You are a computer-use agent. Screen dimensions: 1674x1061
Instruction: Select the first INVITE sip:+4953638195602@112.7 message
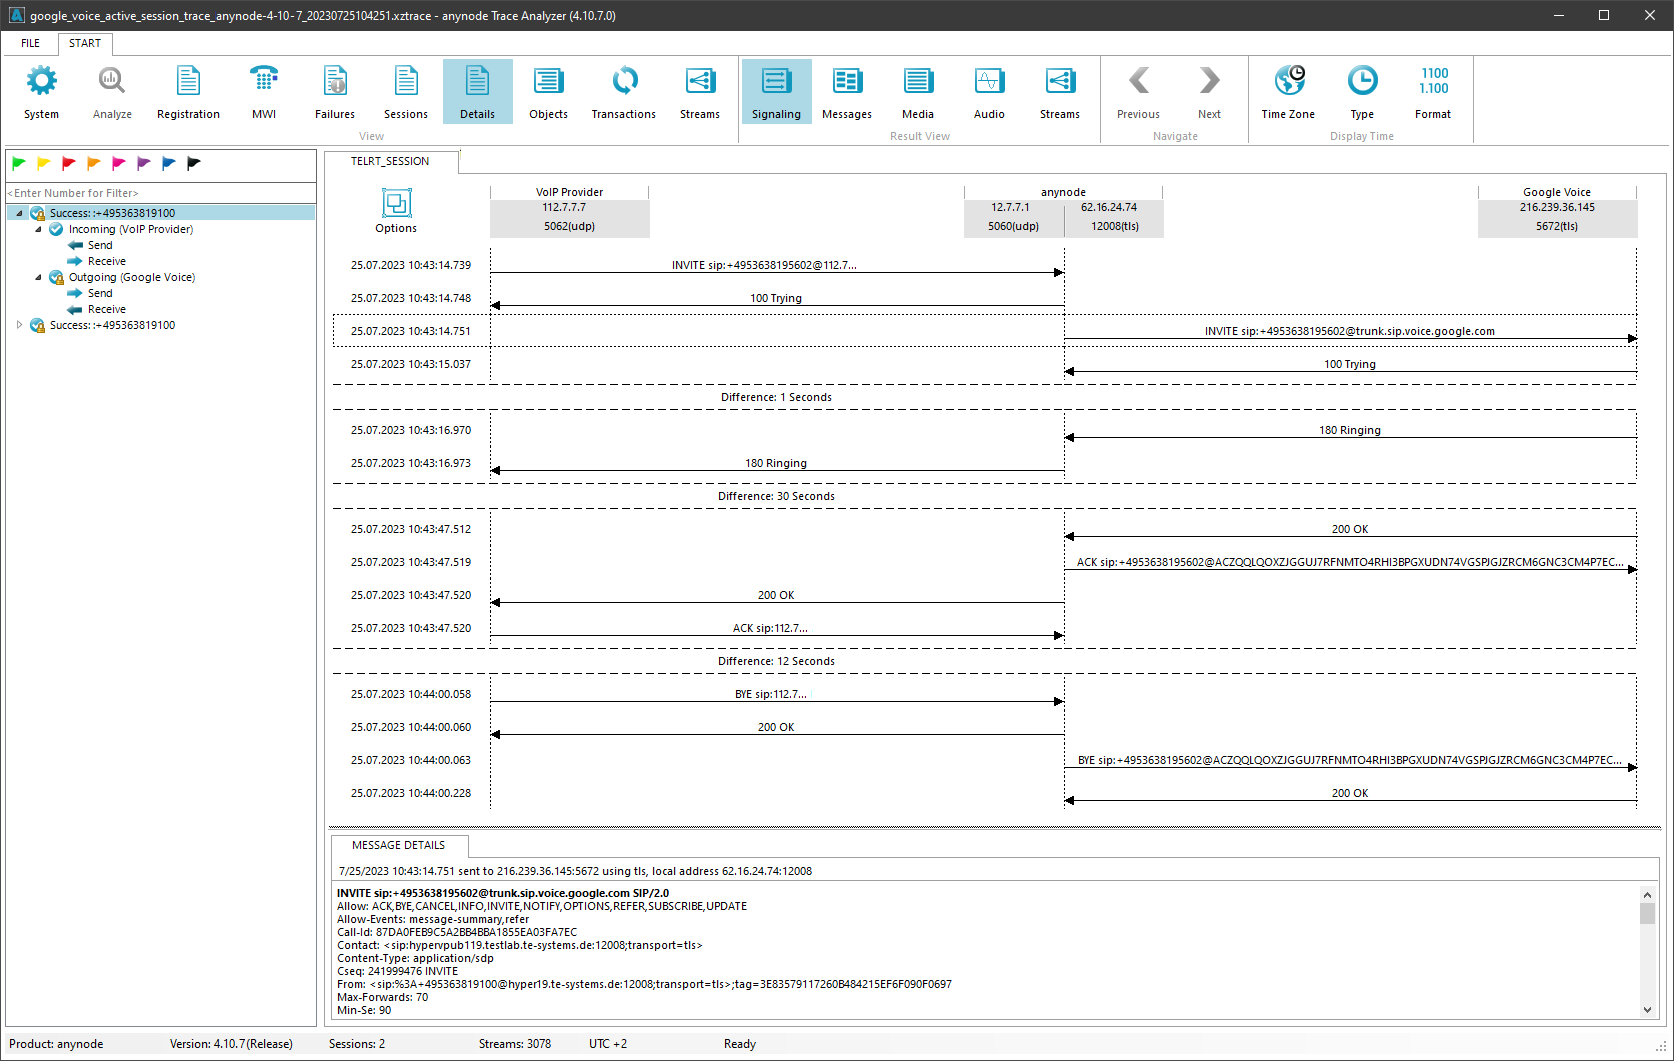[x=764, y=266]
